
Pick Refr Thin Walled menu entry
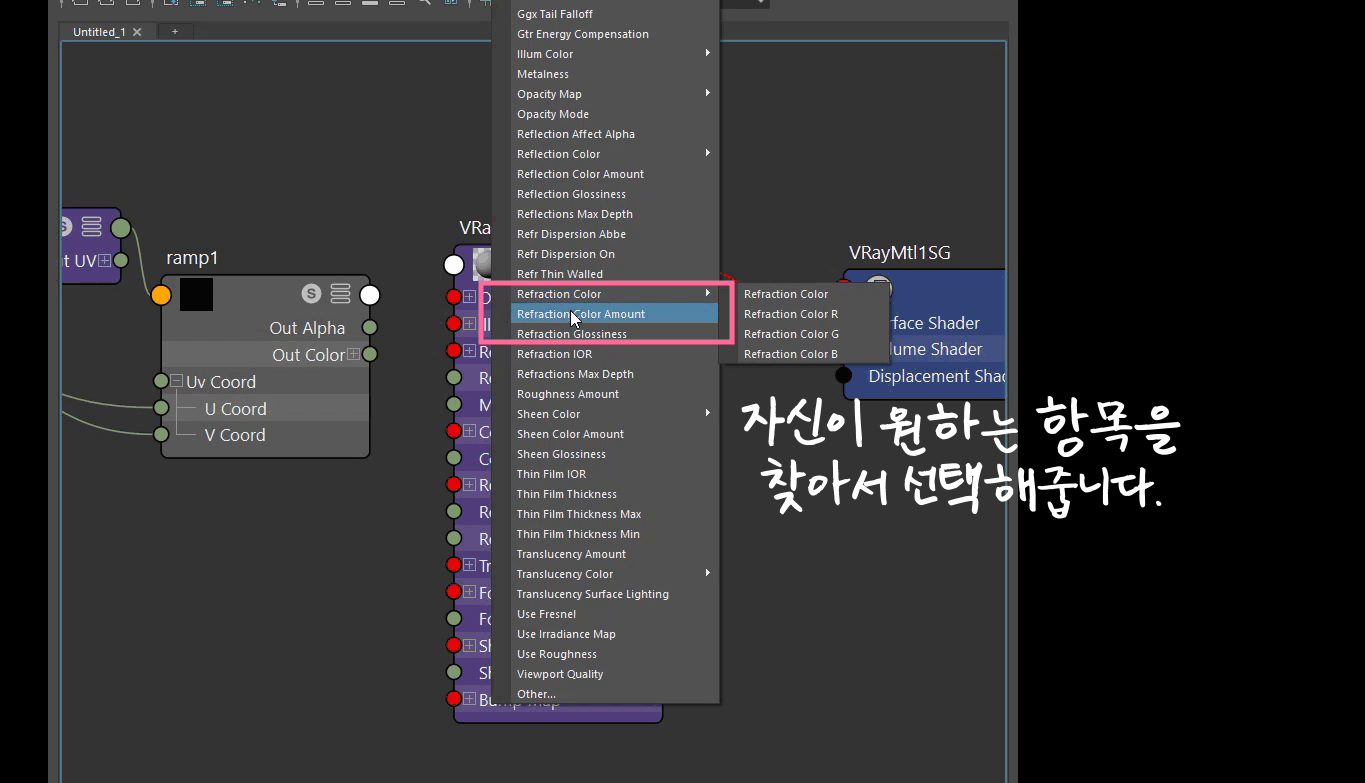click(x=615, y=274)
